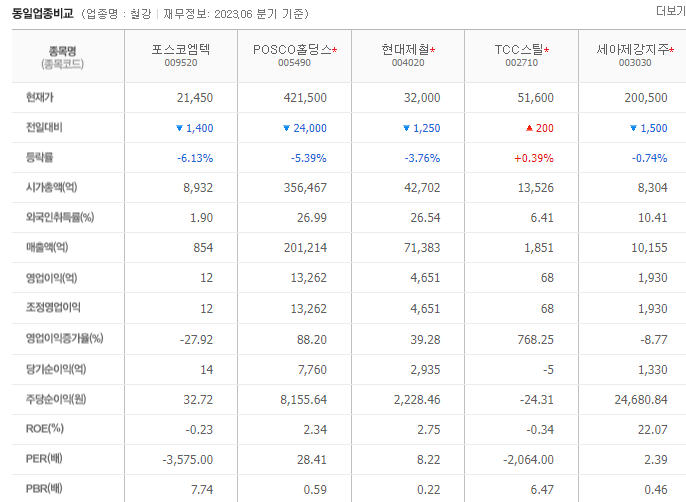Image resolution: width=686 pixels, height=502 pixels.
Task: Click the red asterisk next to 세아제강지주
Action: [x=672, y=50]
